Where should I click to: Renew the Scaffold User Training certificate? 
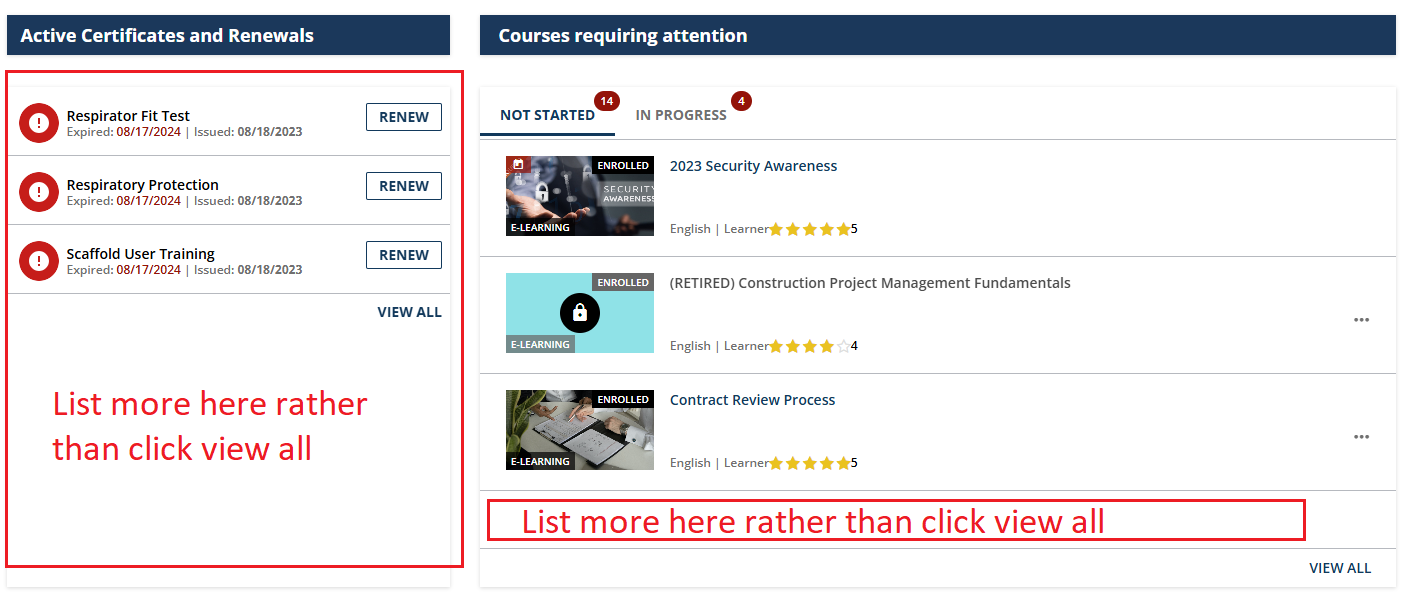click(404, 255)
